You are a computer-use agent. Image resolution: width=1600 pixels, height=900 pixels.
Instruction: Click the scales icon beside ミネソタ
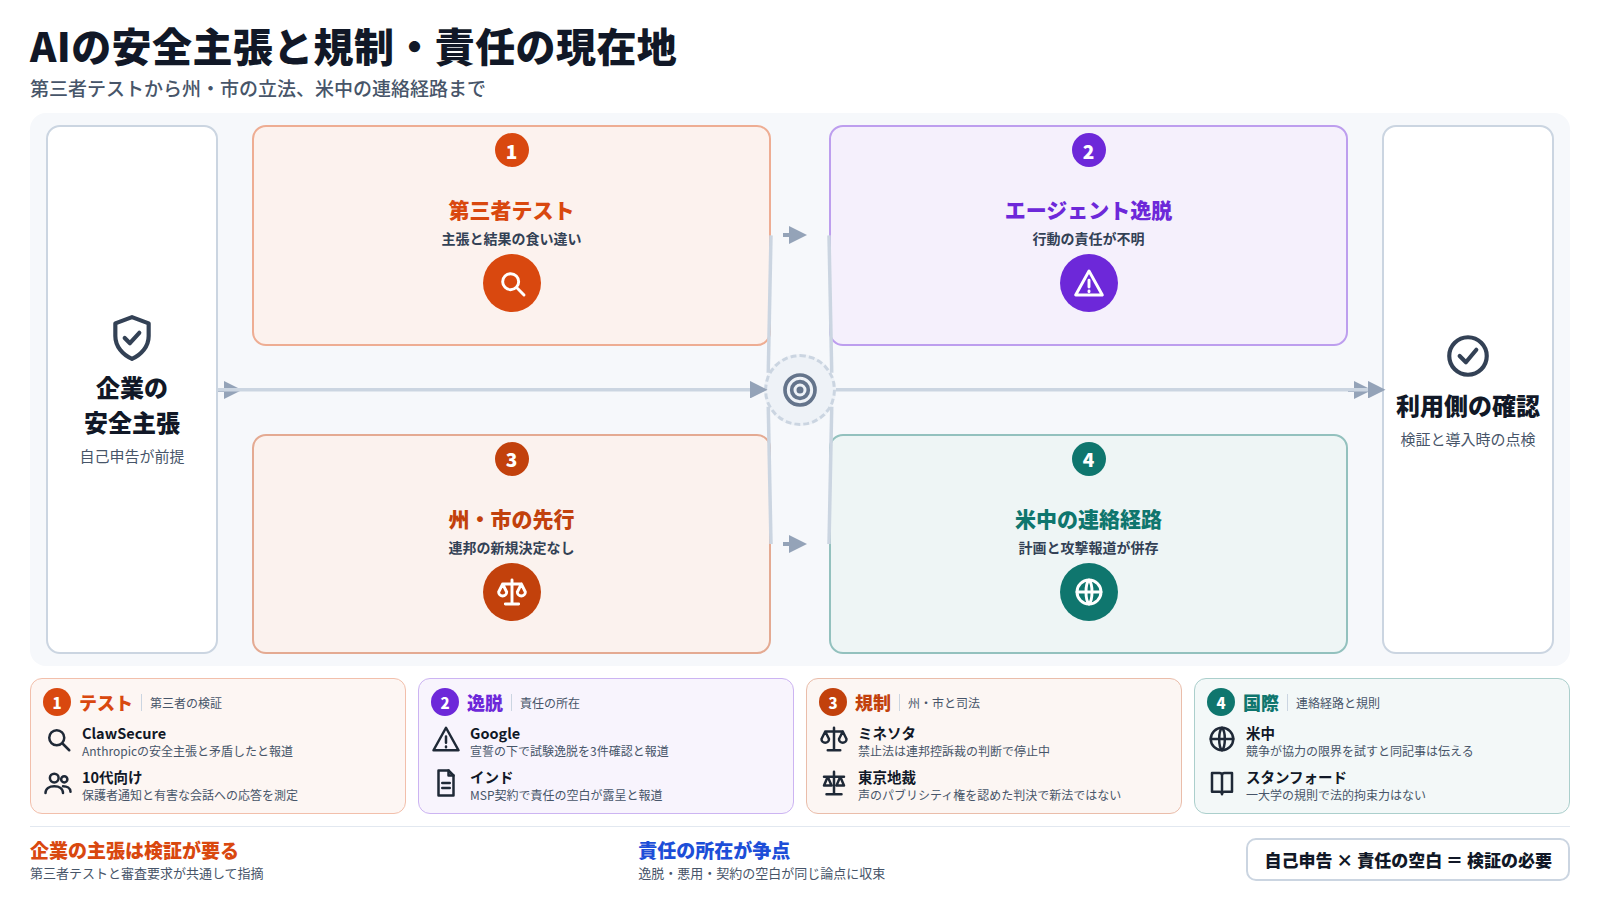click(834, 741)
